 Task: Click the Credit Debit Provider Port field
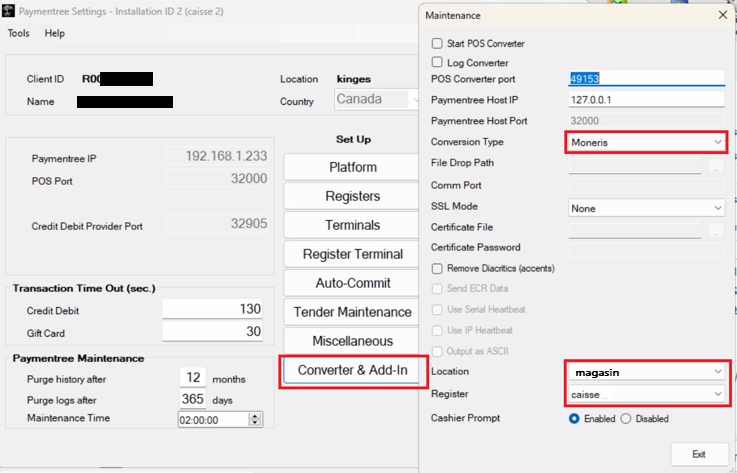[217, 223]
